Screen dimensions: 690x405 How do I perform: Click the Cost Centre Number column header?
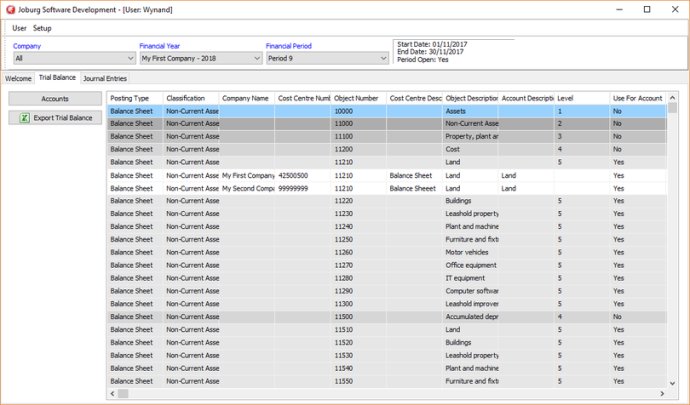tap(303, 98)
